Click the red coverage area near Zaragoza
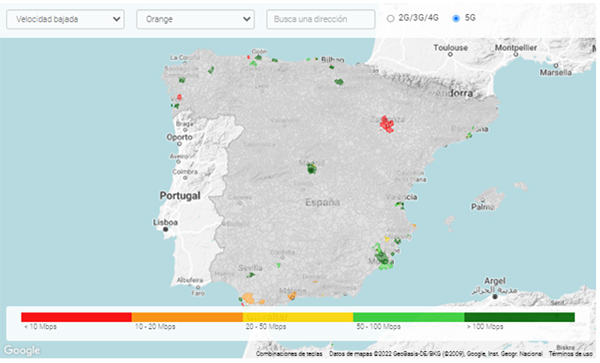 click(387, 124)
